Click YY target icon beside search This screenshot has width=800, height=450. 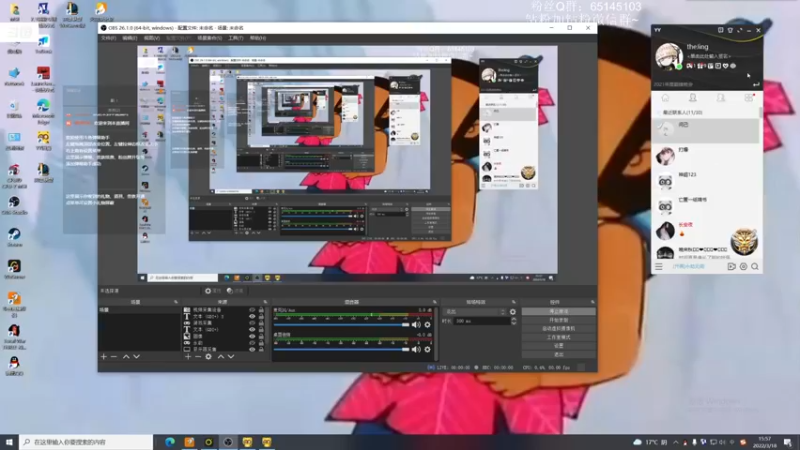[743, 266]
